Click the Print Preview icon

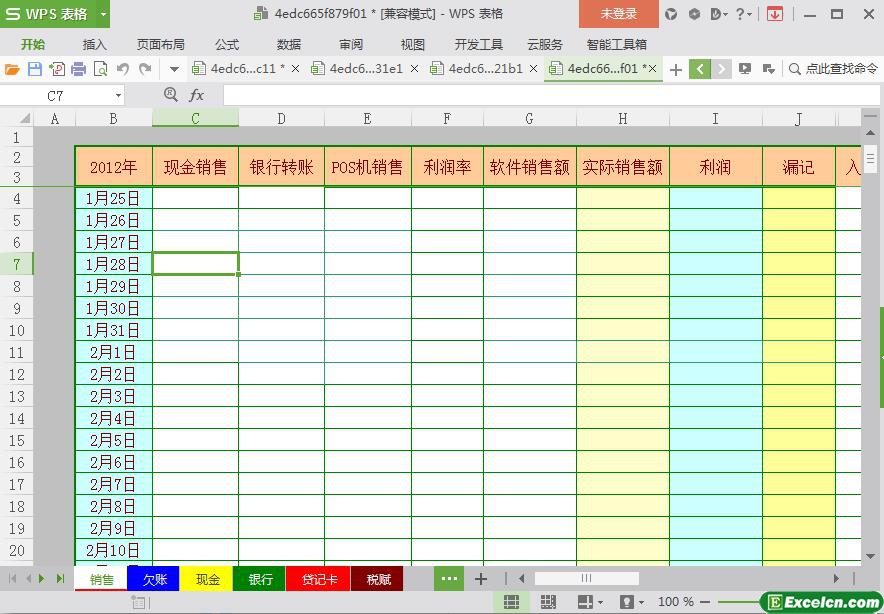click(100, 69)
